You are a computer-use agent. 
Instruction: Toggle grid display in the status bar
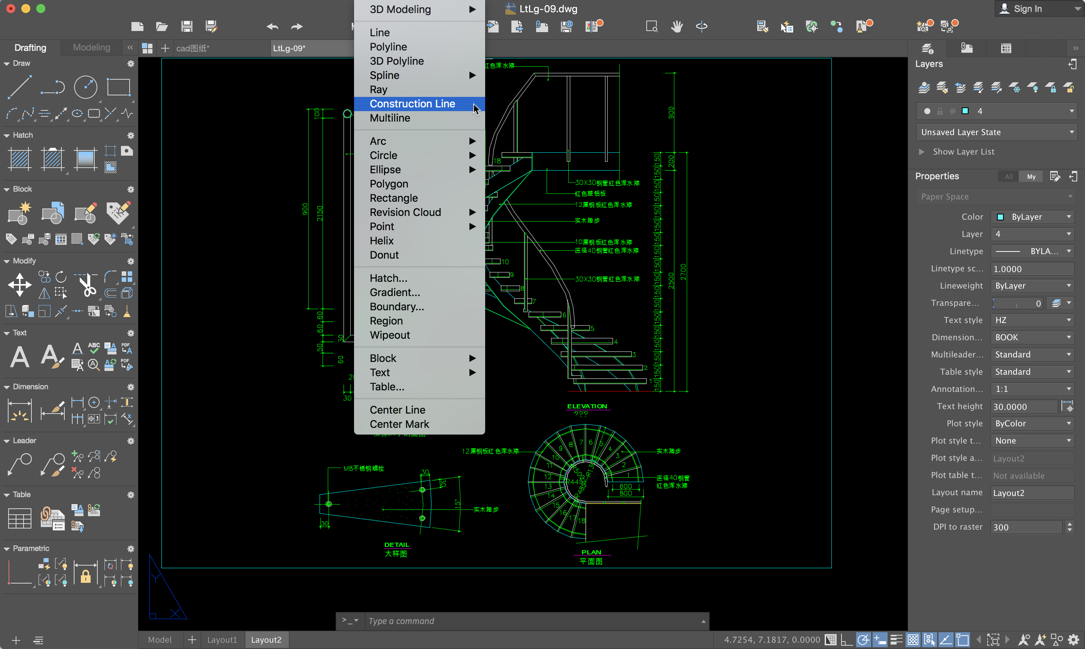coord(912,639)
